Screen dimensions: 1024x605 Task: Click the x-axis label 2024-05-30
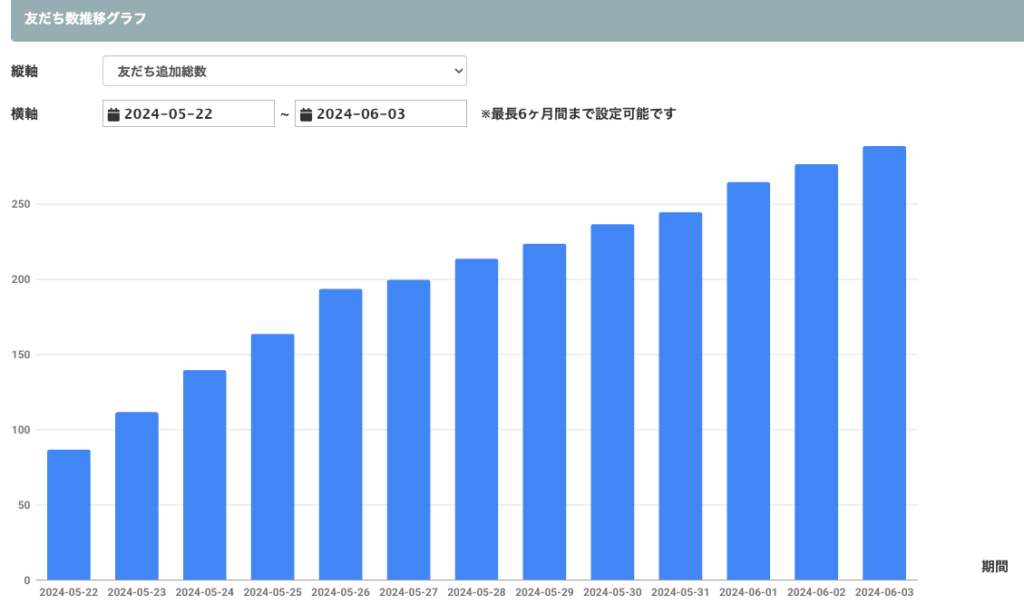(612, 593)
